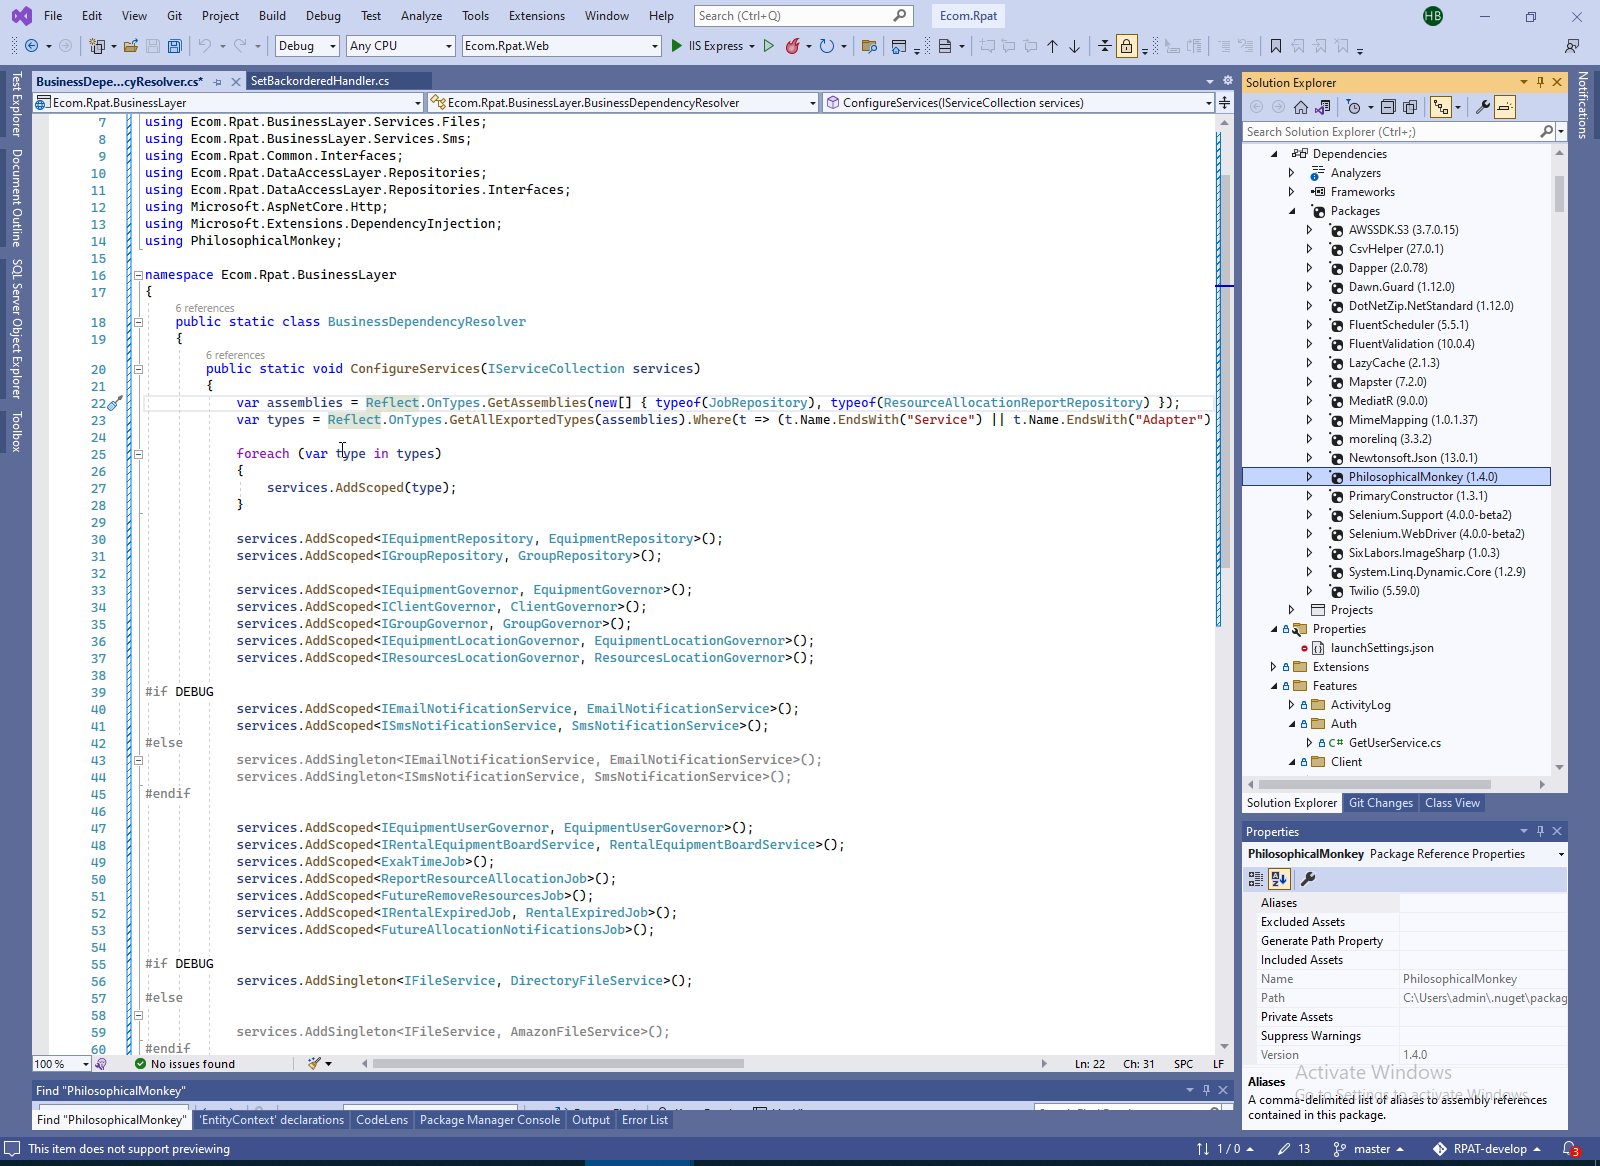Open the Analyze menu
The width and height of the screenshot is (1600, 1166).
pyautogui.click(x=421, y=16)
